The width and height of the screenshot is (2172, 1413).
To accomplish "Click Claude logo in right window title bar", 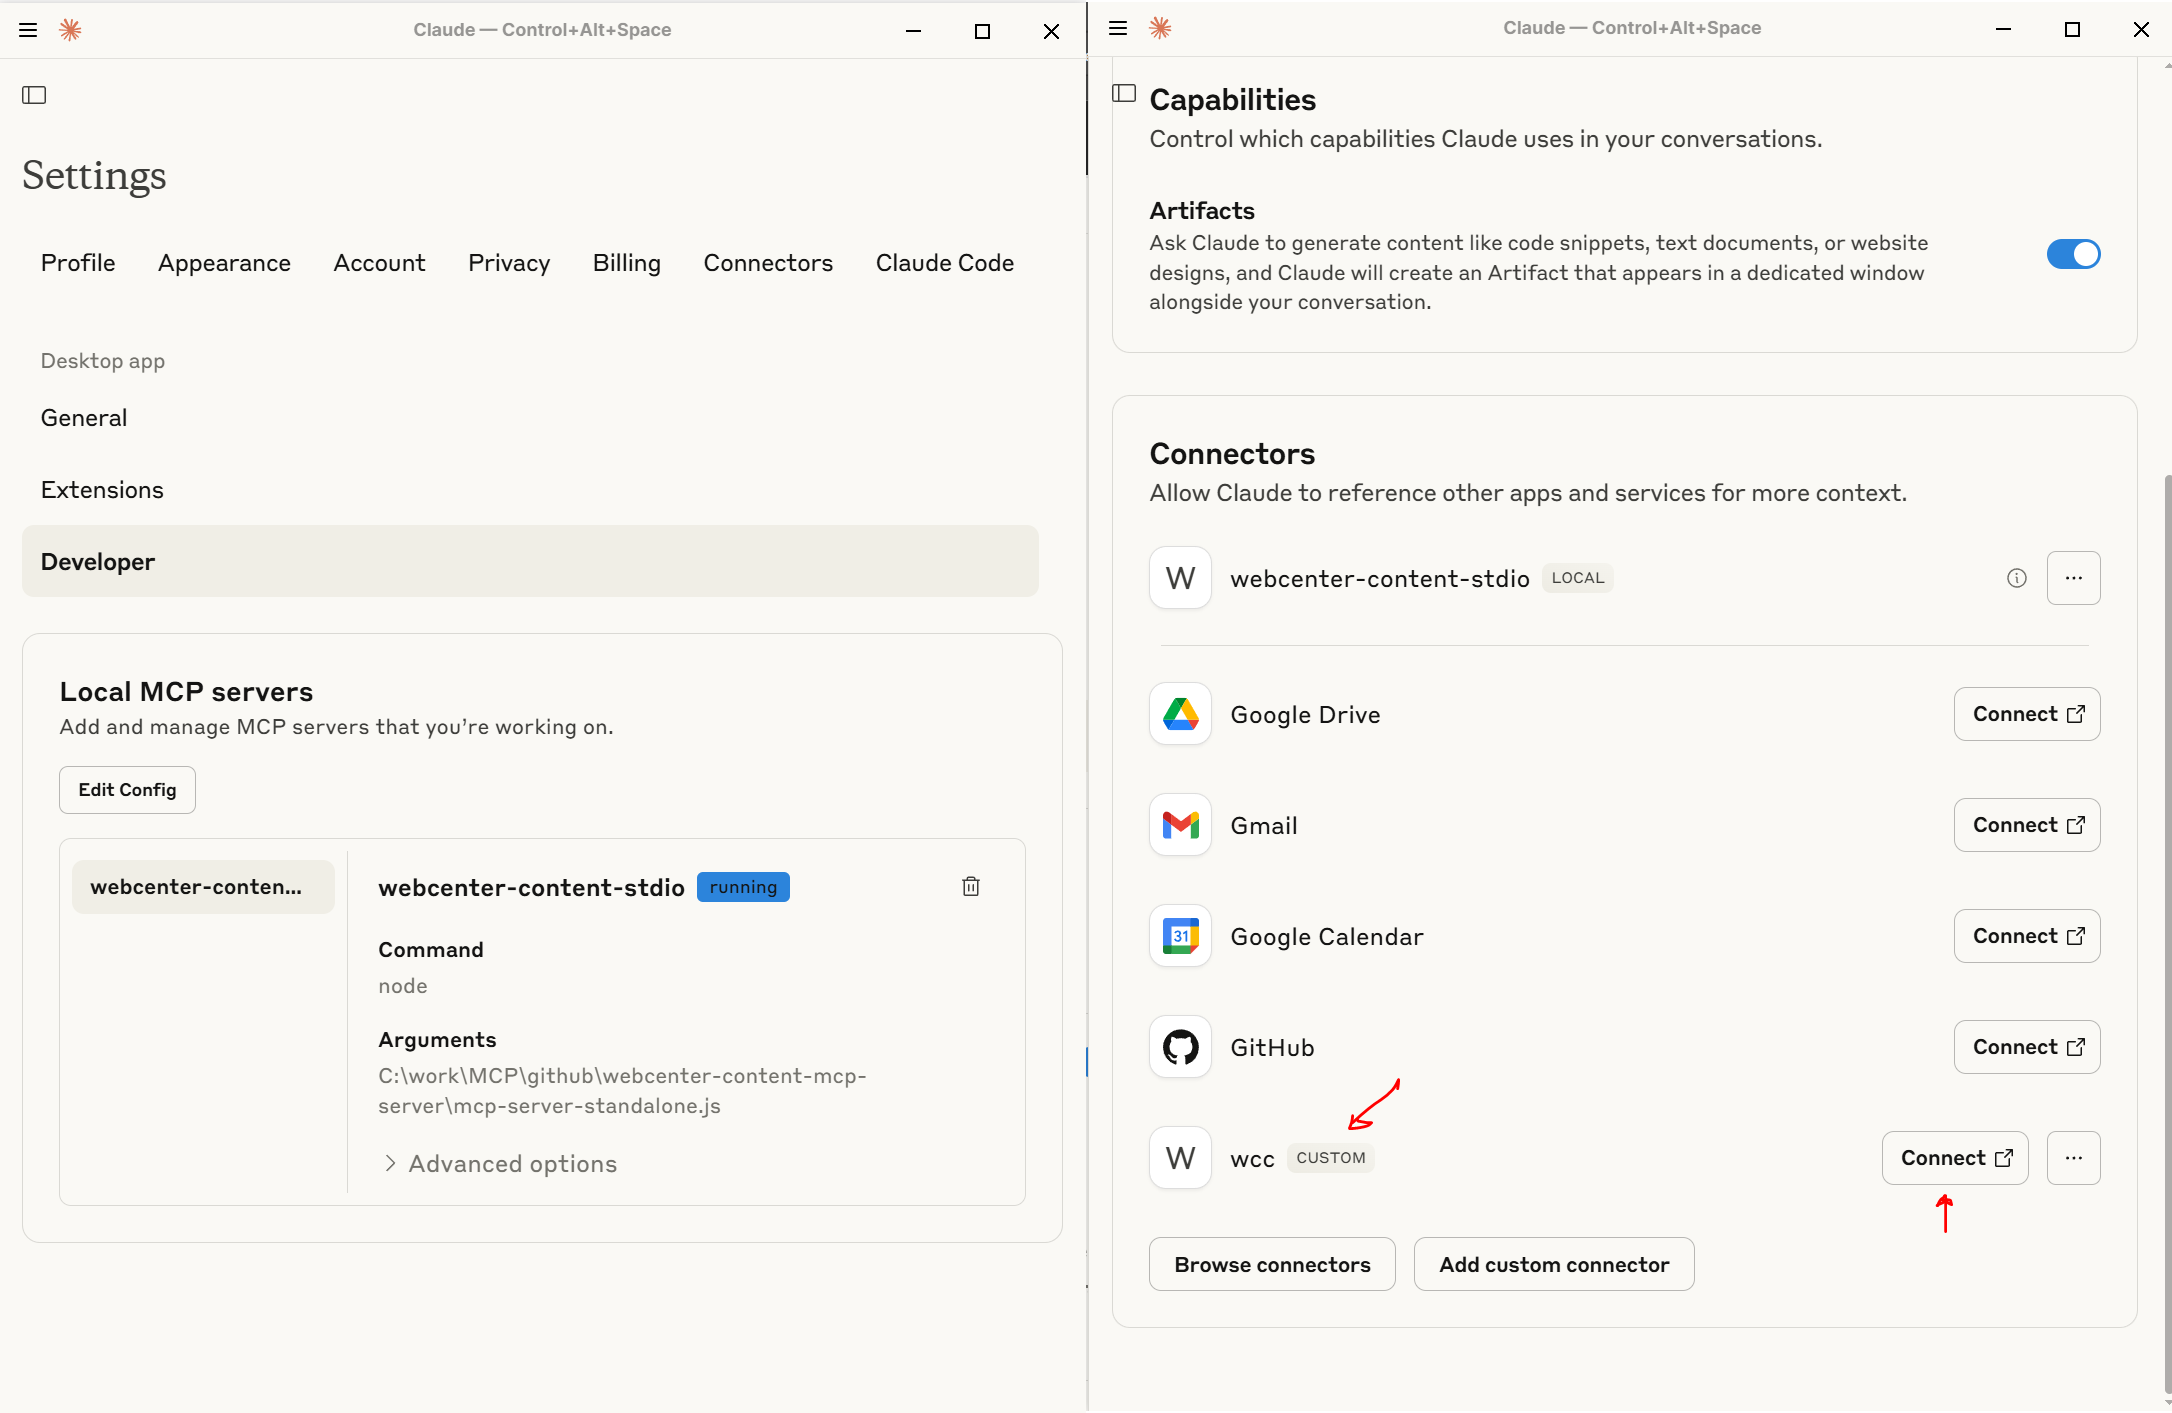I will click(x=1160, y=28).
